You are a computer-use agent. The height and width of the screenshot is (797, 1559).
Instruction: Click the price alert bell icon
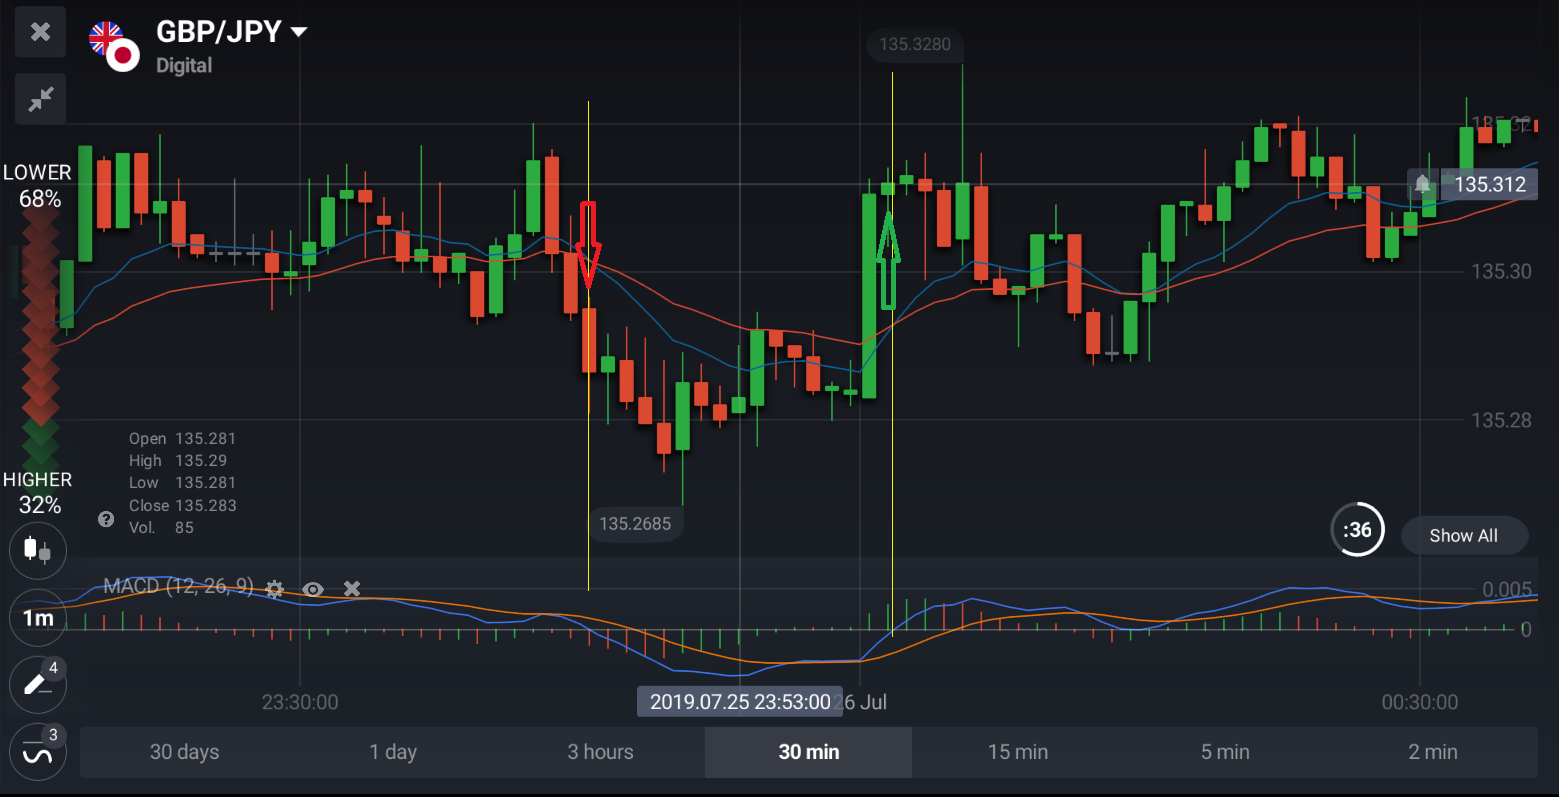(1422, 184)
